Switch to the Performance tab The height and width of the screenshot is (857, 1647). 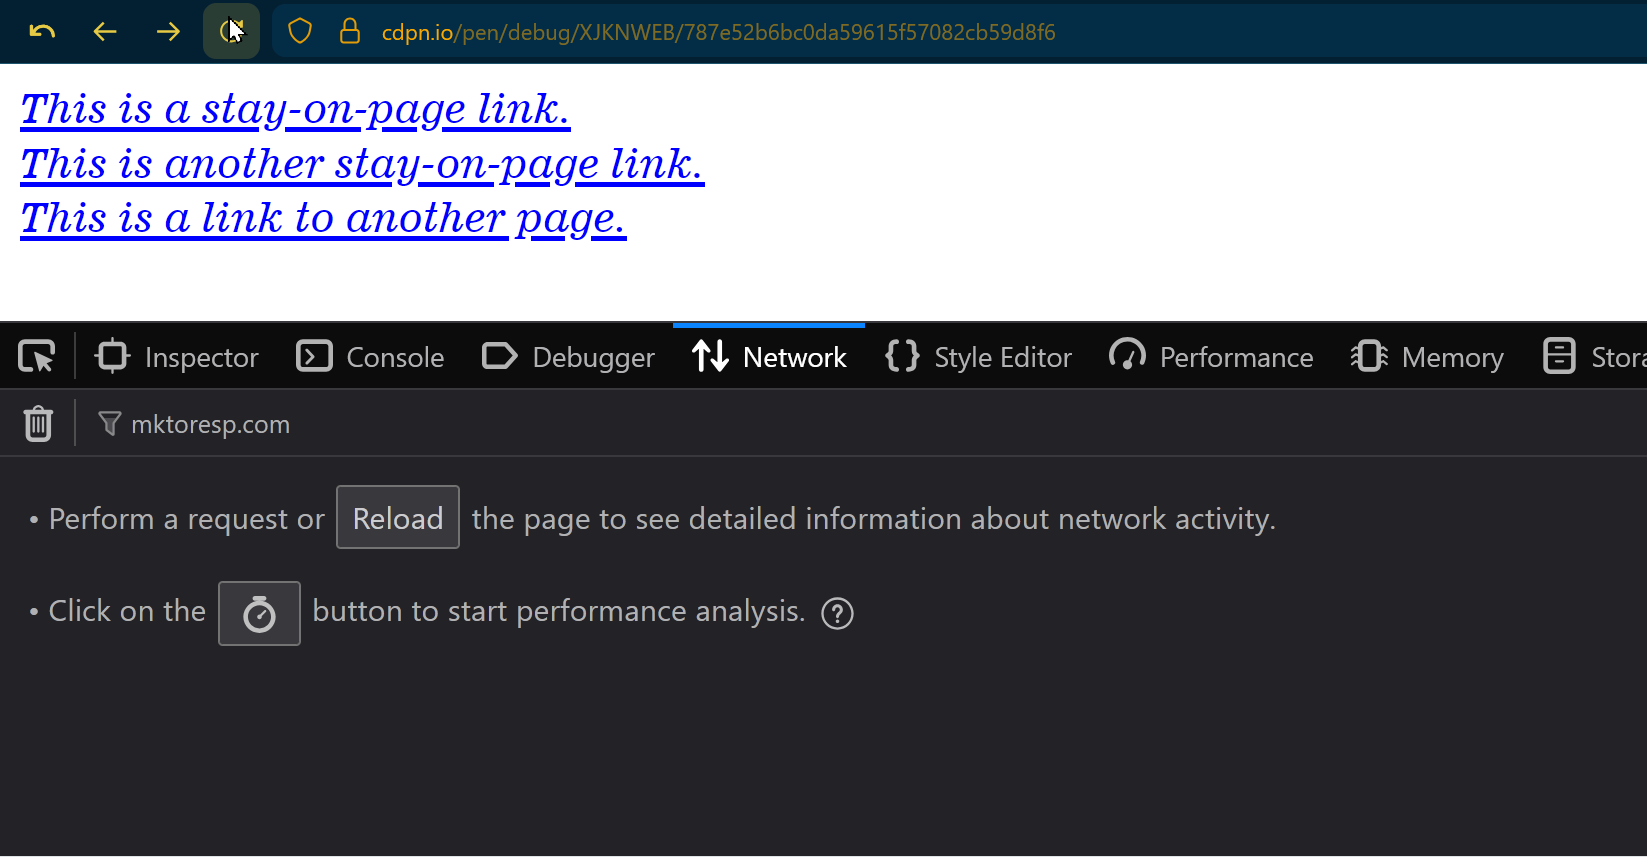pyautogui.click(x=1211, y=357)
